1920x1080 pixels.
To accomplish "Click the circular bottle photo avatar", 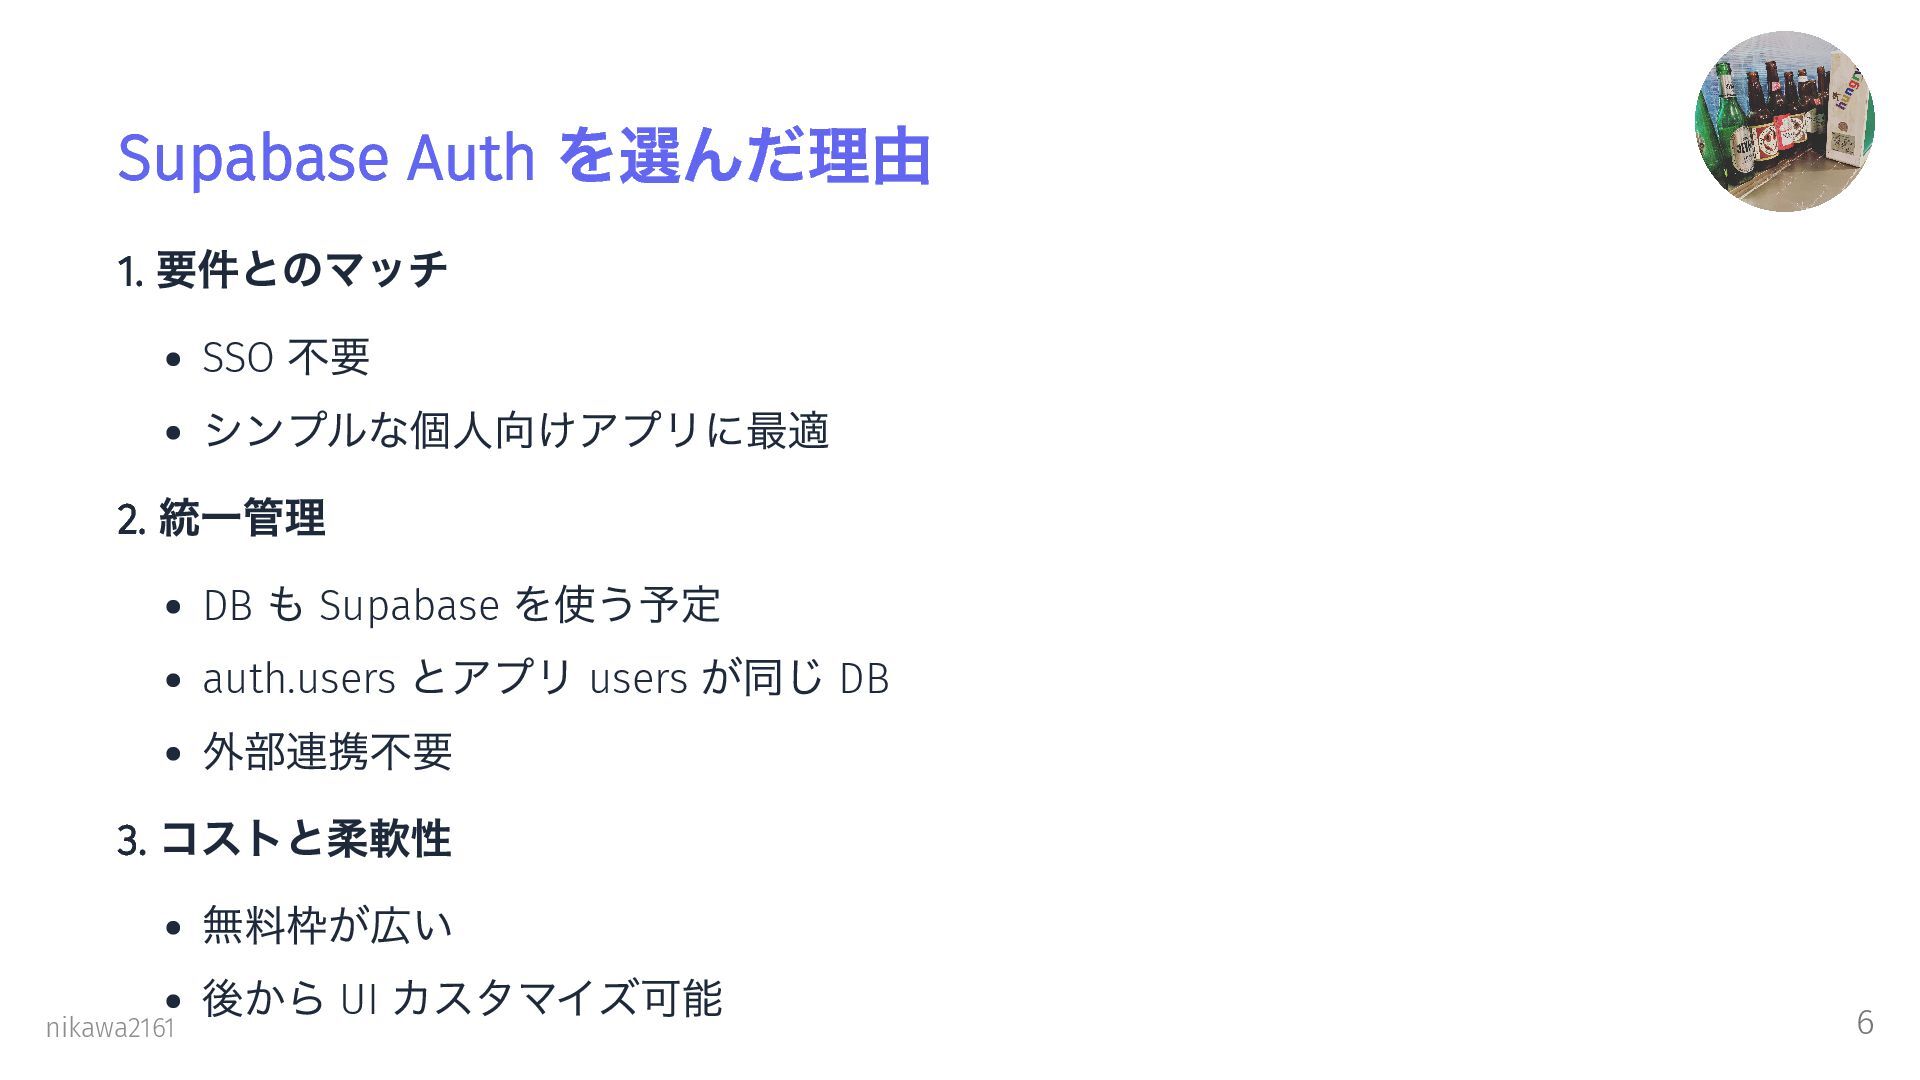I will click(1785, 121).
